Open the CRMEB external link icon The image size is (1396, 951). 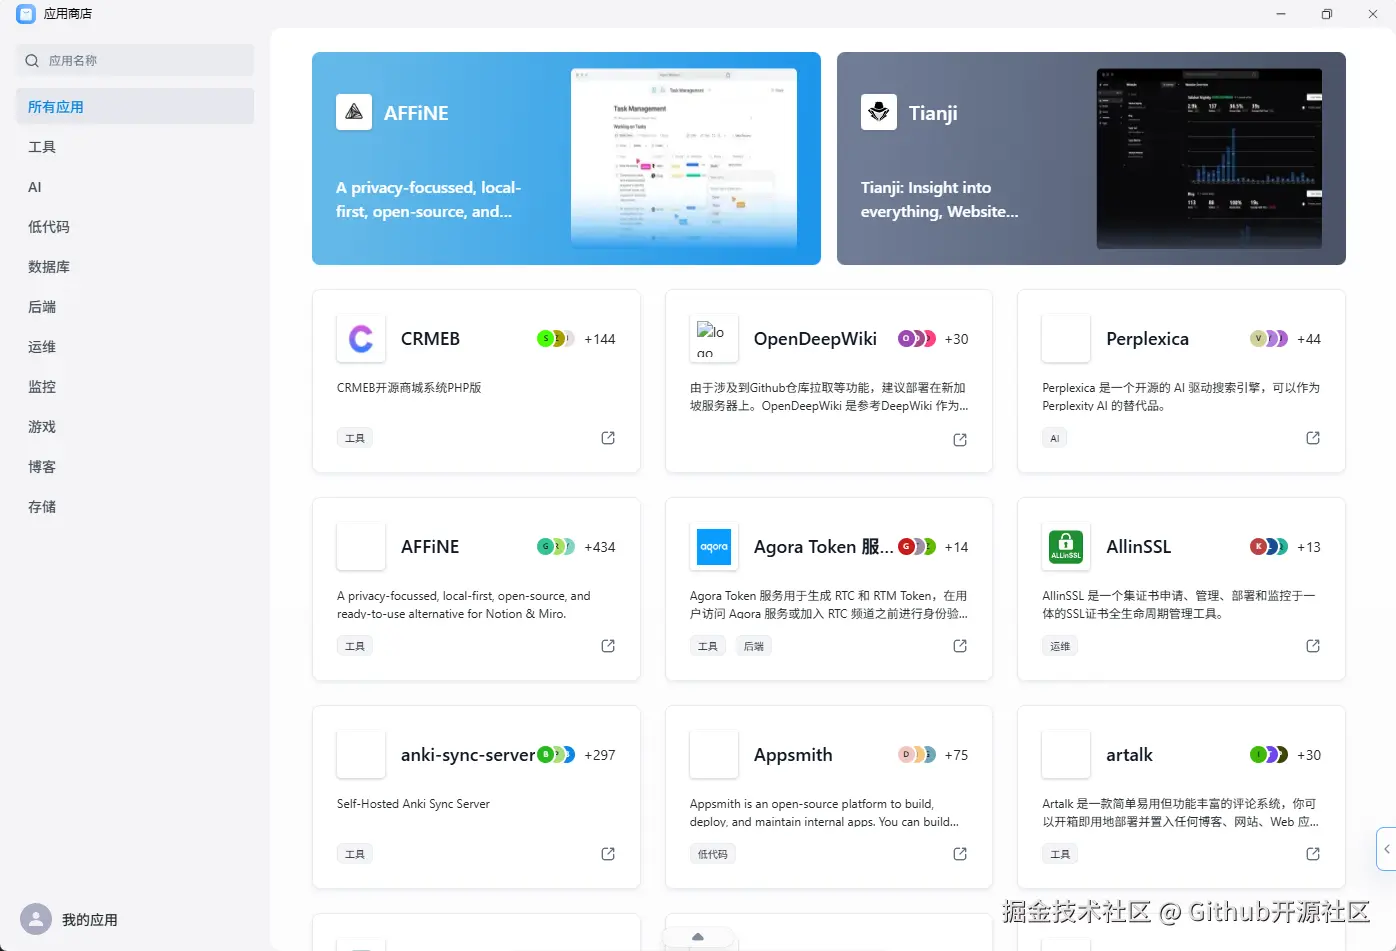608,438
